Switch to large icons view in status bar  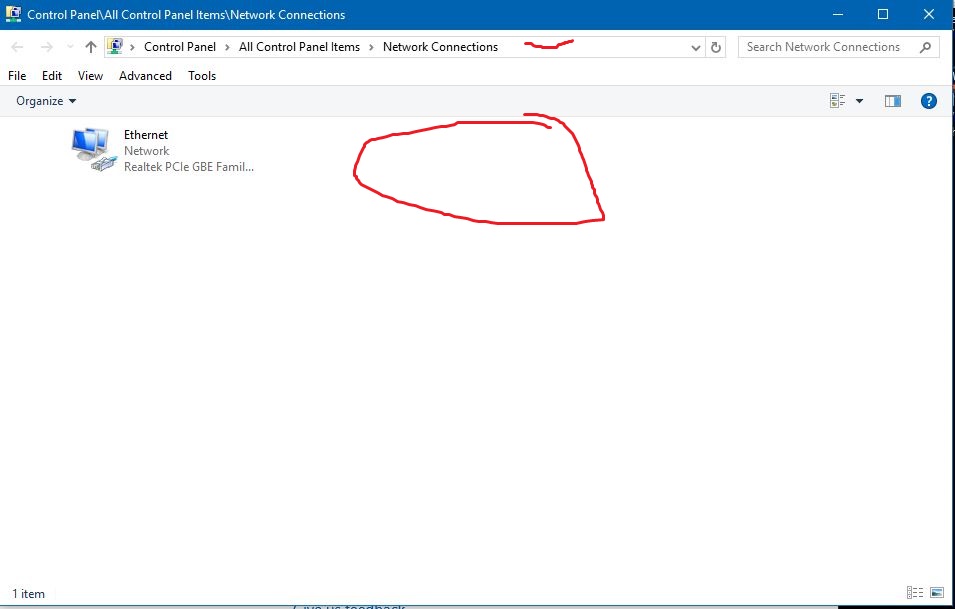937,592
